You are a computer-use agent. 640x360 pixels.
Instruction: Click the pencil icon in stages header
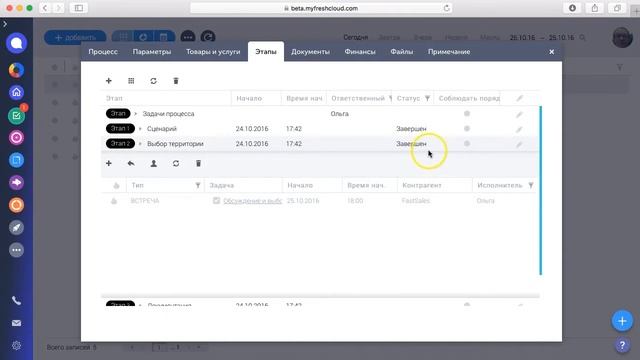coord(519,98)
